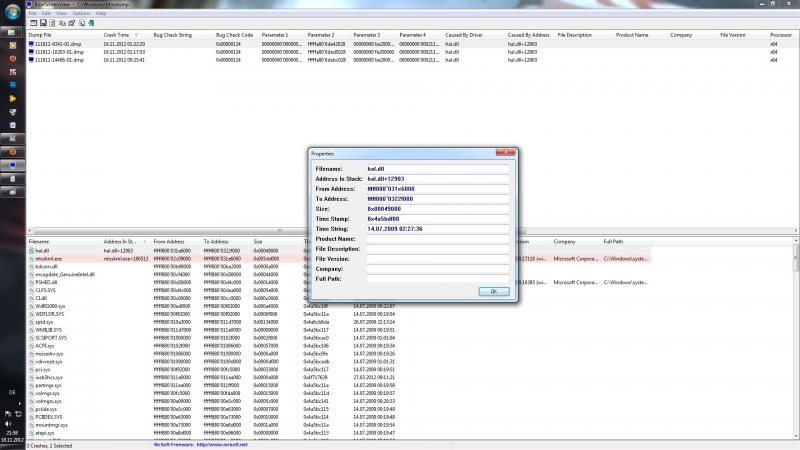Open Advanced Options from the toolbar

pos(34,23)
